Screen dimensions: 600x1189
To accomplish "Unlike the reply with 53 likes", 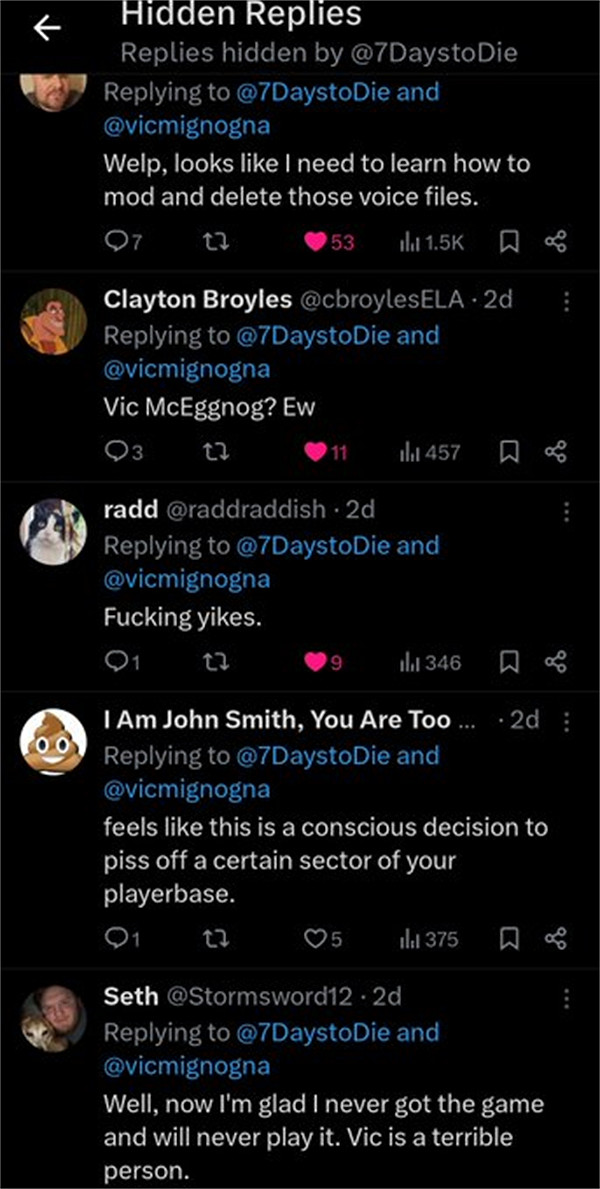I will 315,242.
